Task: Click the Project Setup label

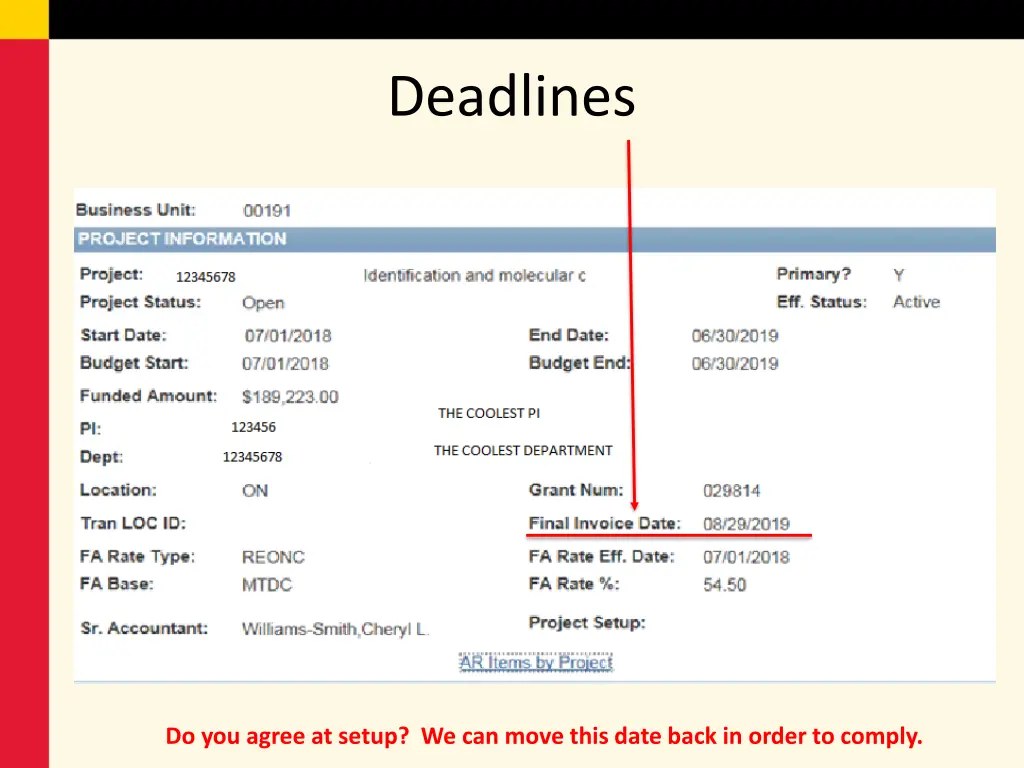Action: pyautogui.click(x=586, y=623)
